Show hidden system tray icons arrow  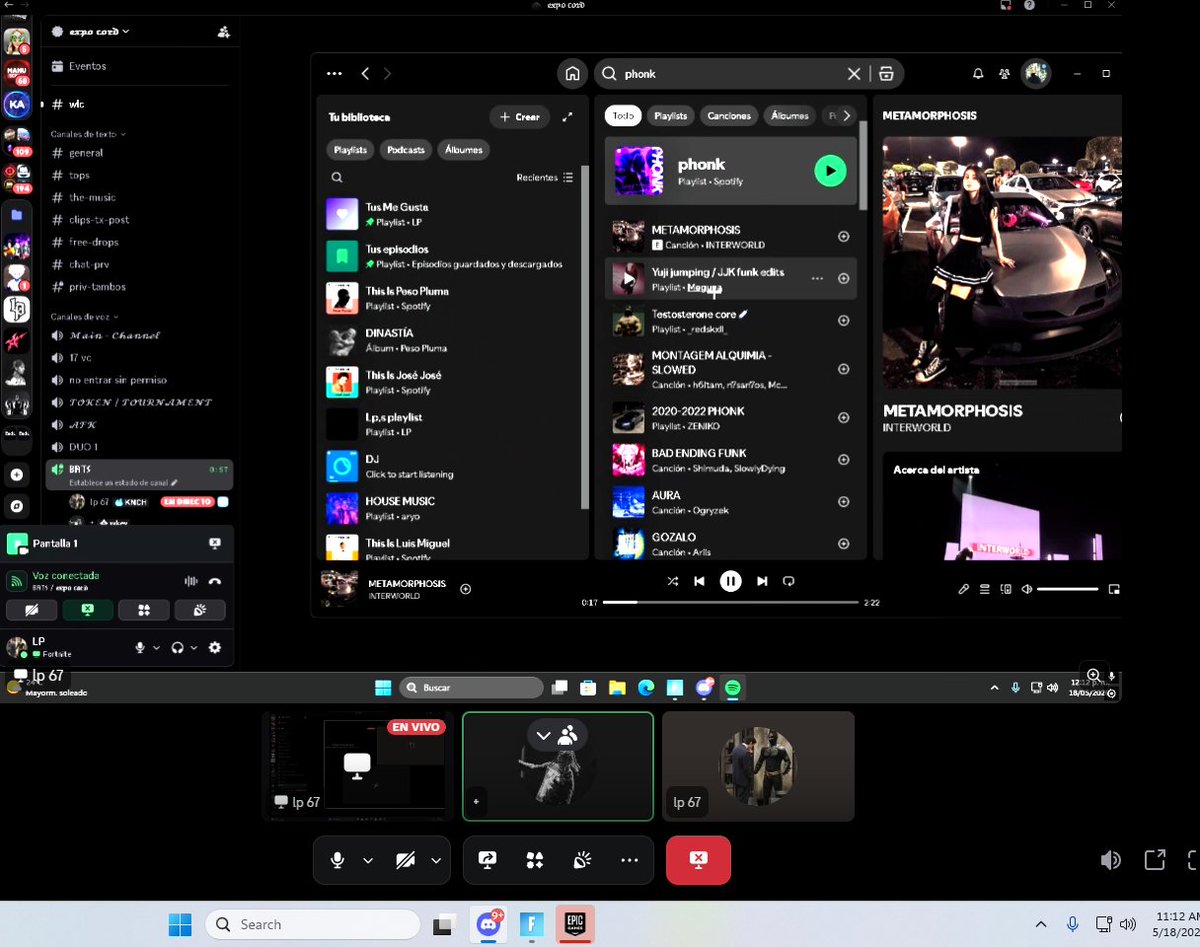(x=1041, y=924)
